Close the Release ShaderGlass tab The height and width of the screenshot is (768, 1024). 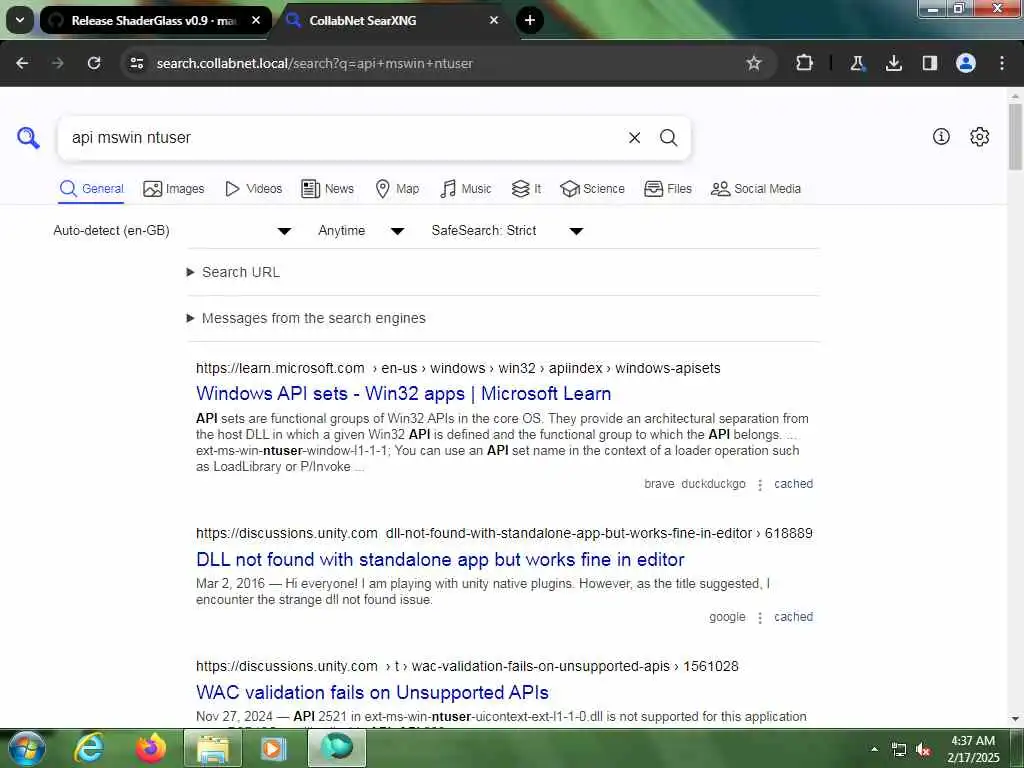(256, 20)
